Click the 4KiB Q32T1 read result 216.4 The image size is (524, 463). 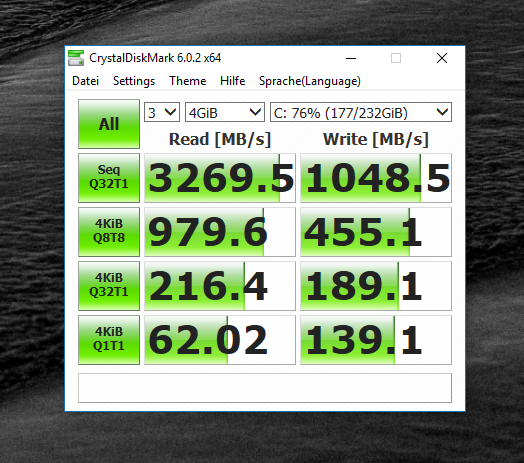click(220, 286)
